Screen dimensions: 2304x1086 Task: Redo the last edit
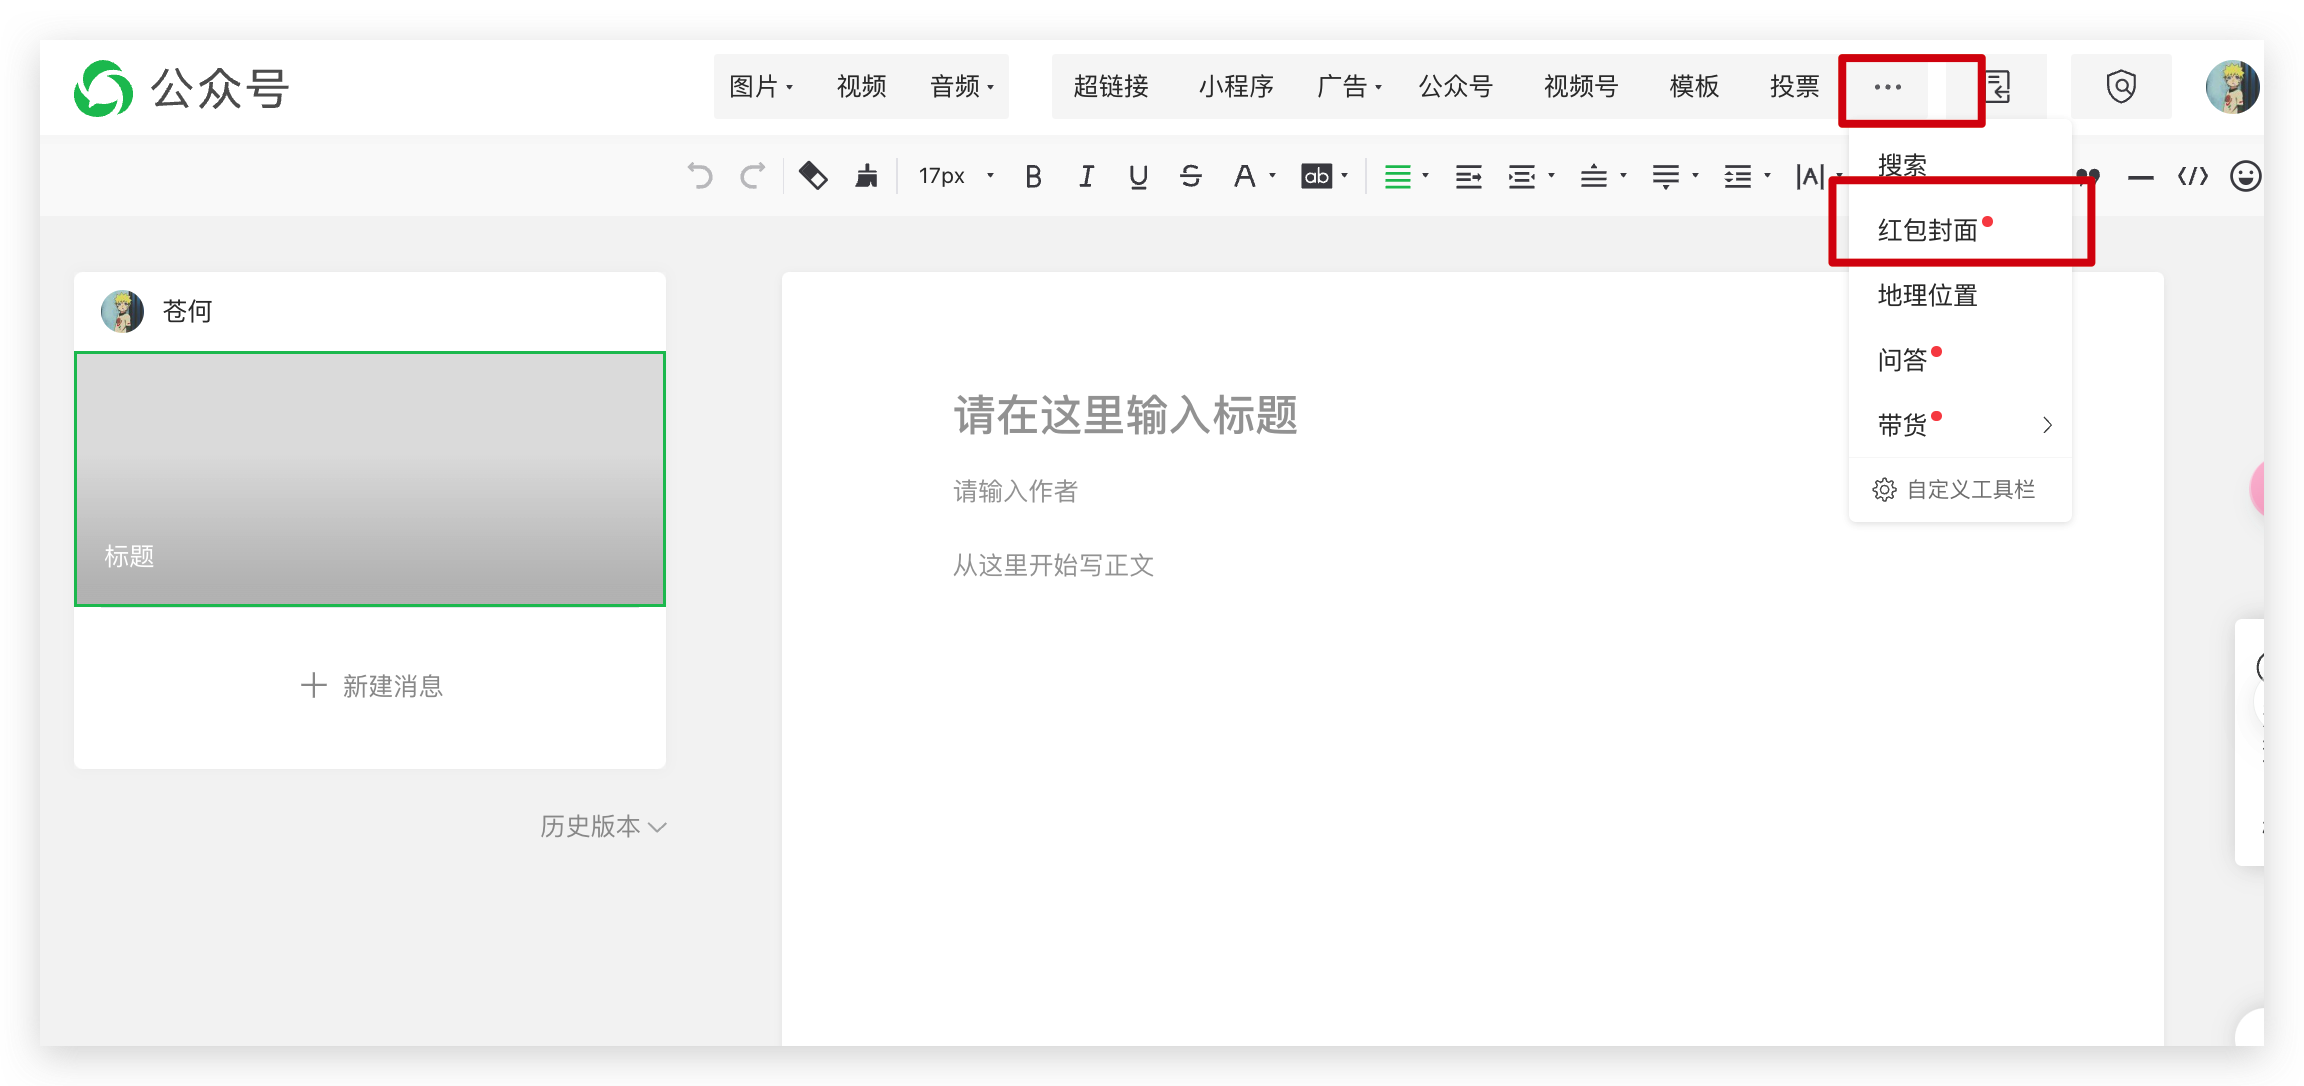coord(752,176)
